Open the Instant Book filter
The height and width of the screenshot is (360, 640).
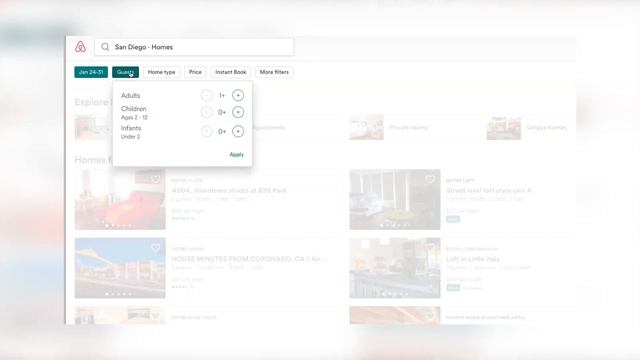pyautogui.click(x=231, y=72)
